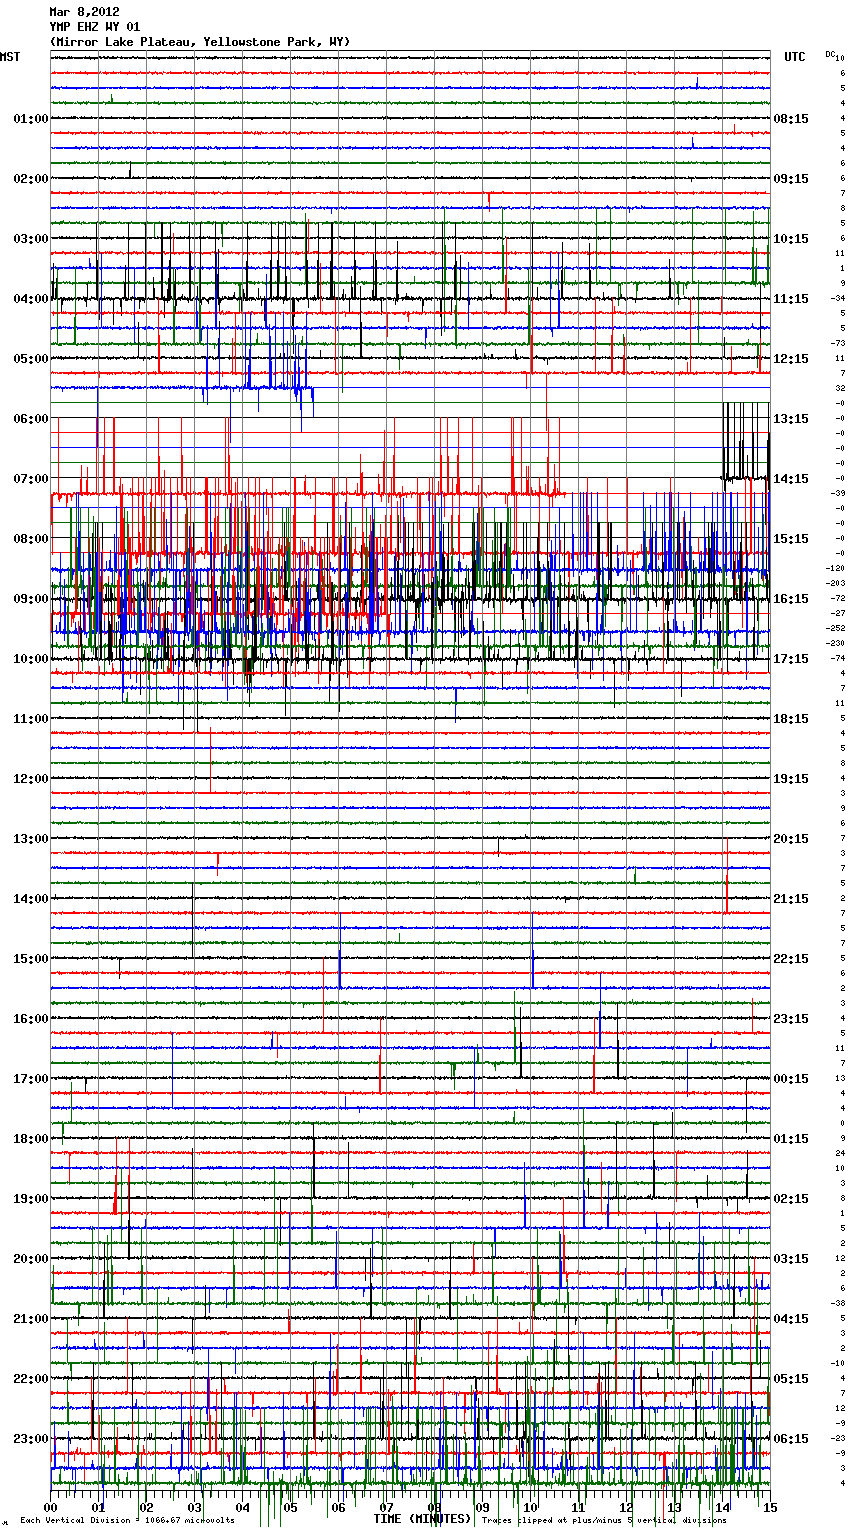Click the "TIME (MINUTES)" axis title

[x=422, y=1519]
